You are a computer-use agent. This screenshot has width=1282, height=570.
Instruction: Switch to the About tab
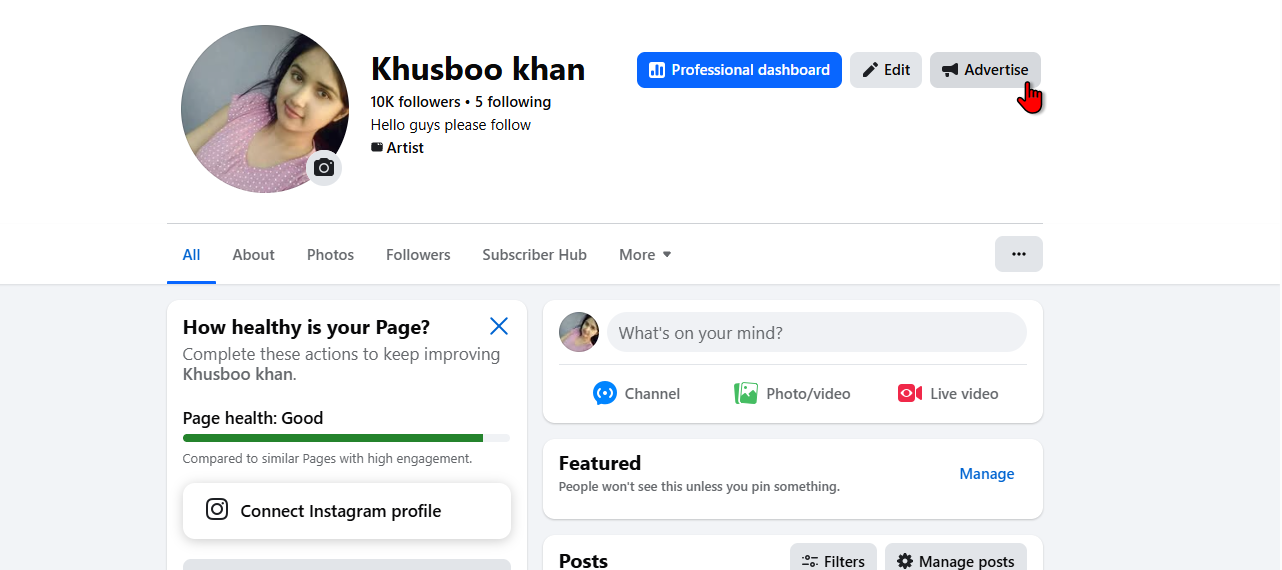[253, 255]
